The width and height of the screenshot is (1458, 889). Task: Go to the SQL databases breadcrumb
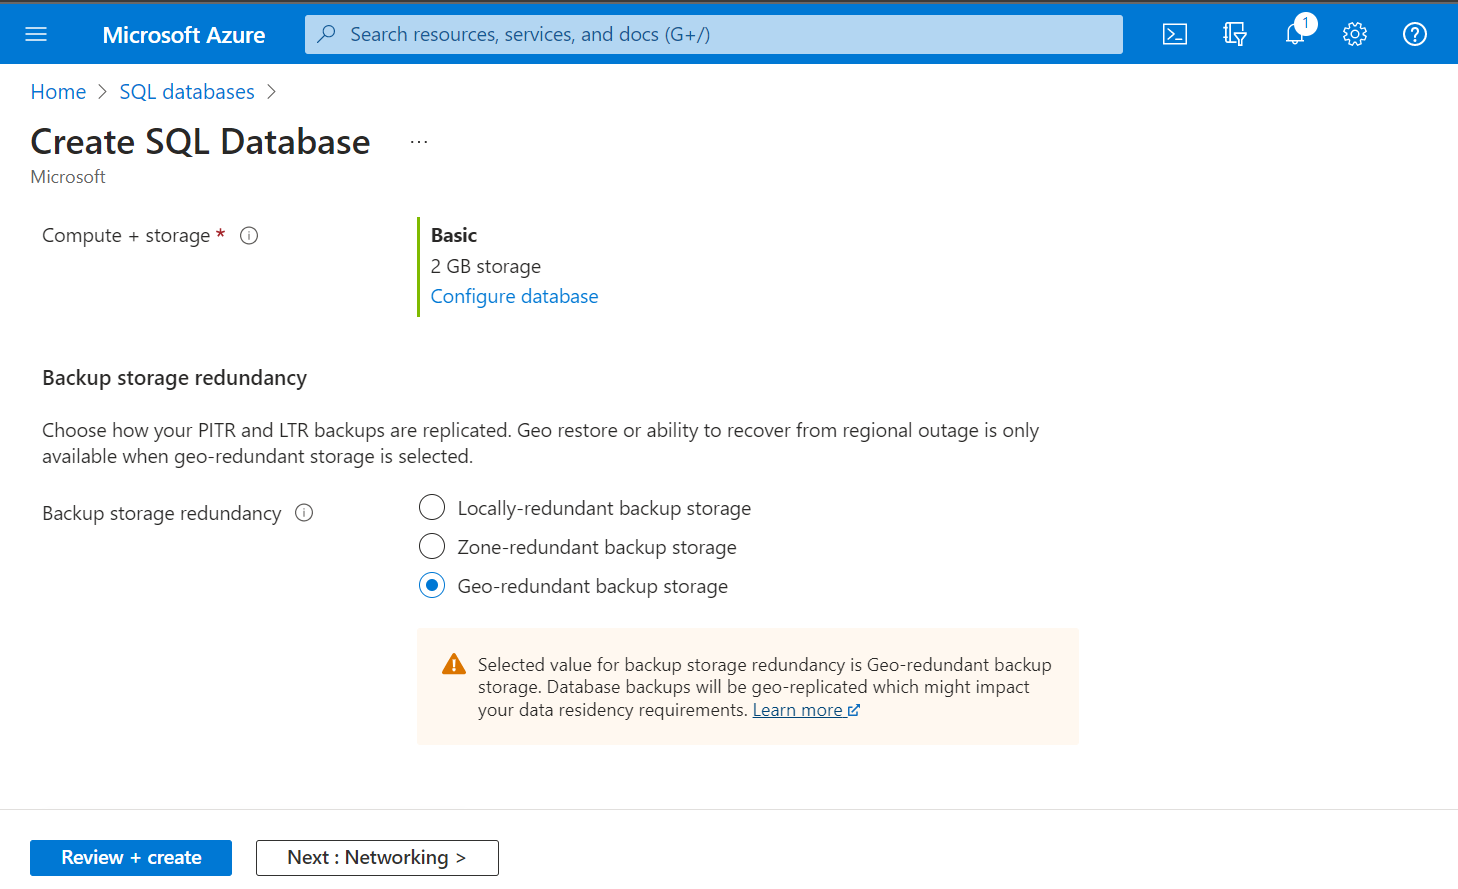pyautogui.click(x=187, y=92)
